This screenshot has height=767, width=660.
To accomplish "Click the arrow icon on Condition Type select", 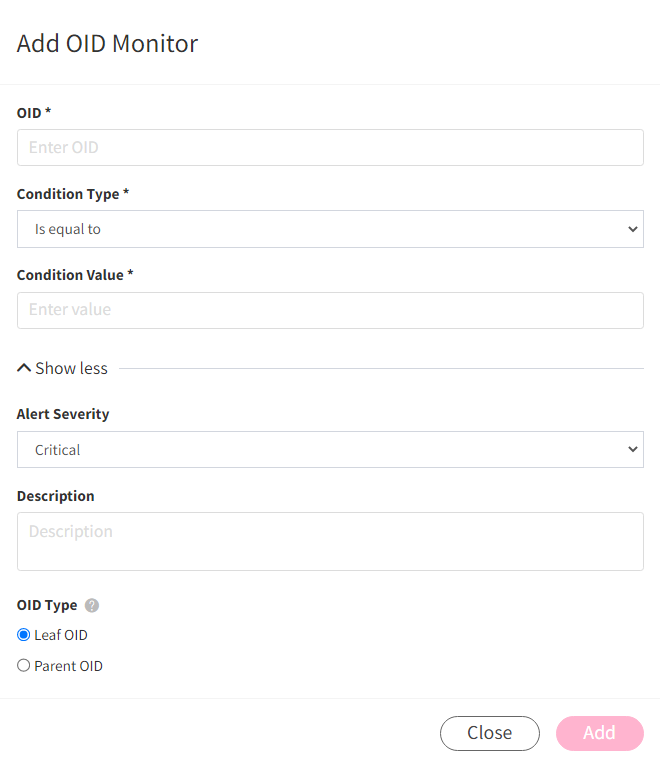I will click(x=633, y=229).
